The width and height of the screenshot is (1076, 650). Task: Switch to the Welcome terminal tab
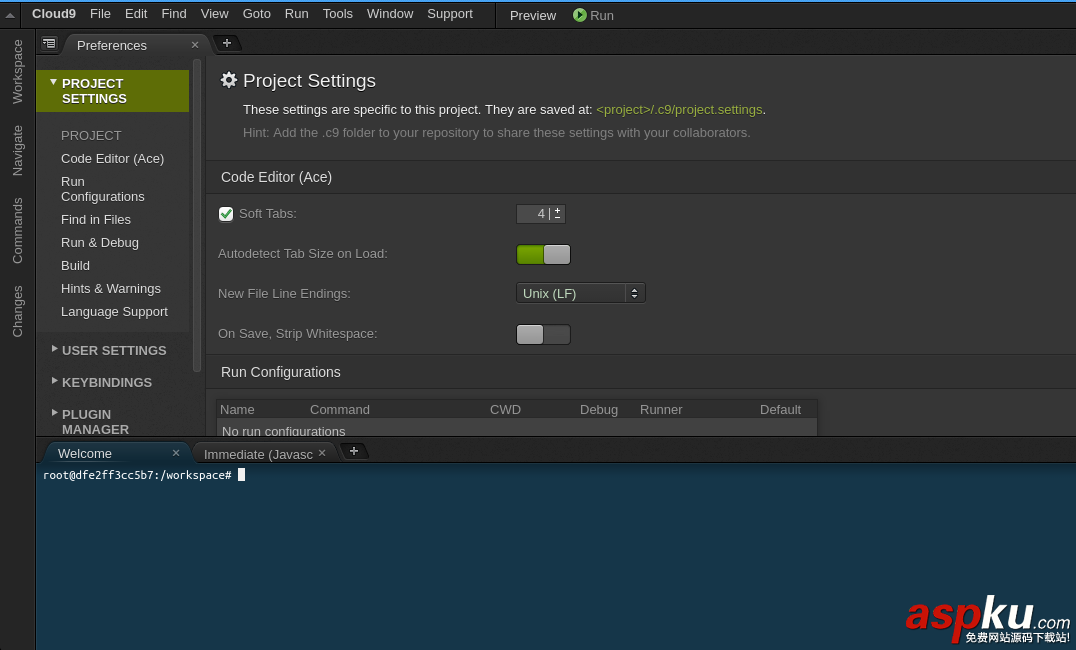tap(85, 453)
